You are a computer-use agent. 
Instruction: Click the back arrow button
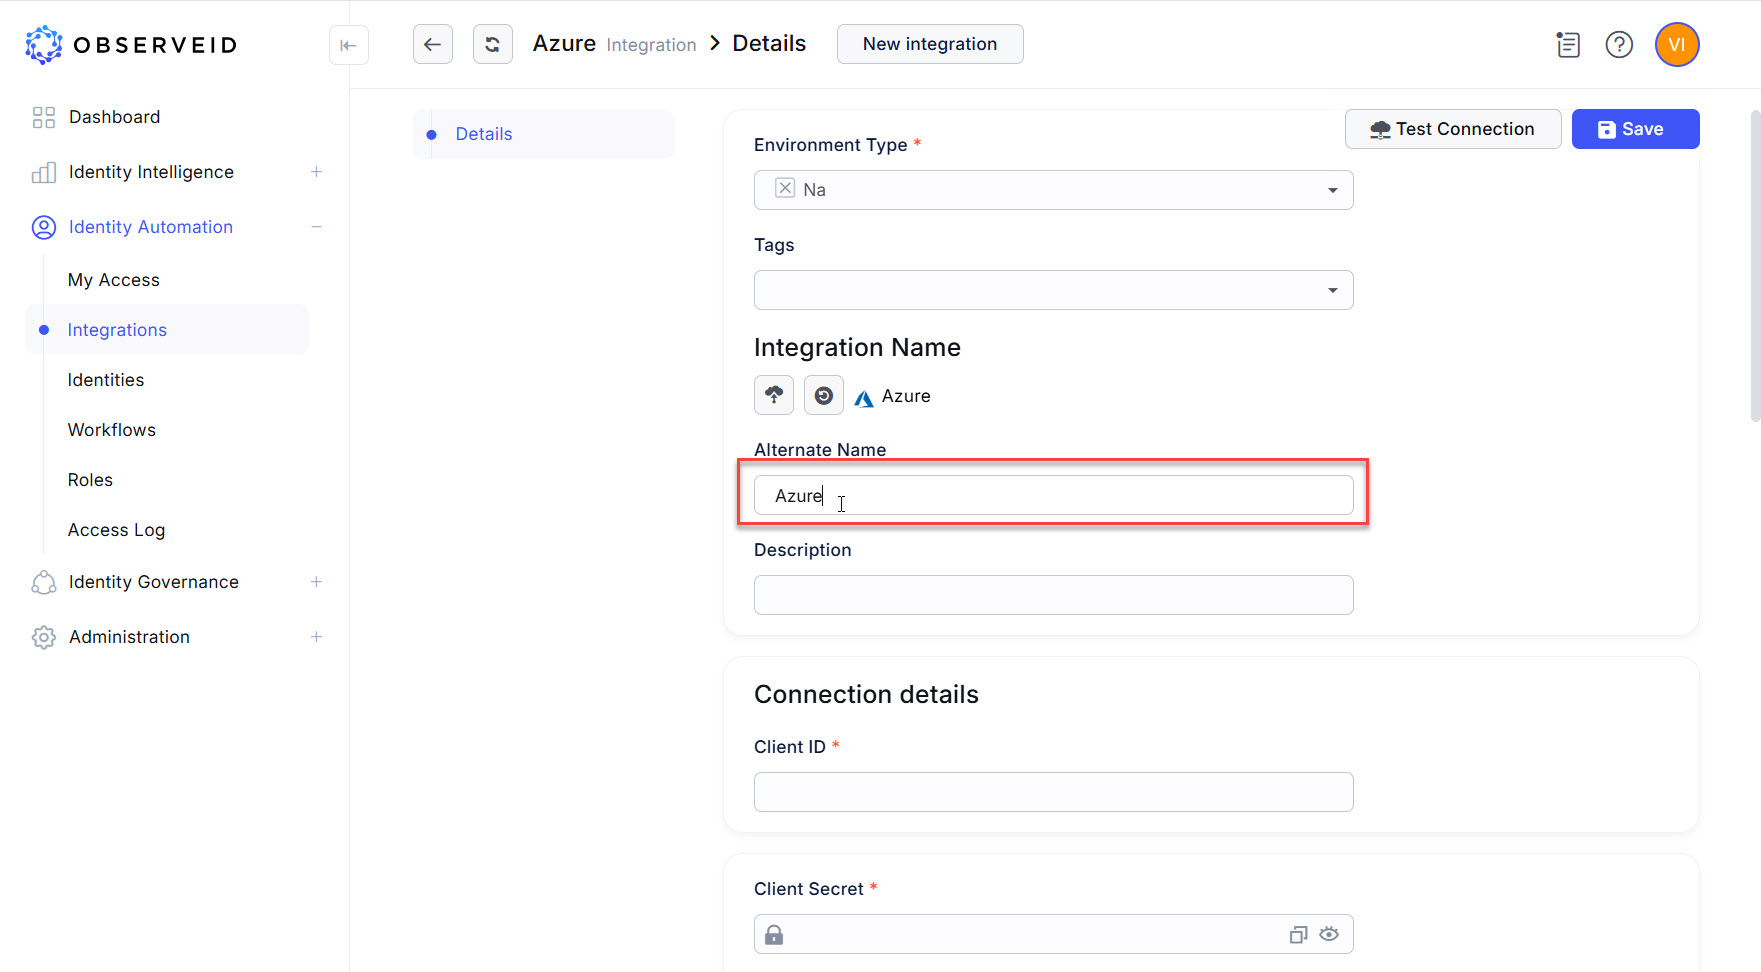click(432, 44)
